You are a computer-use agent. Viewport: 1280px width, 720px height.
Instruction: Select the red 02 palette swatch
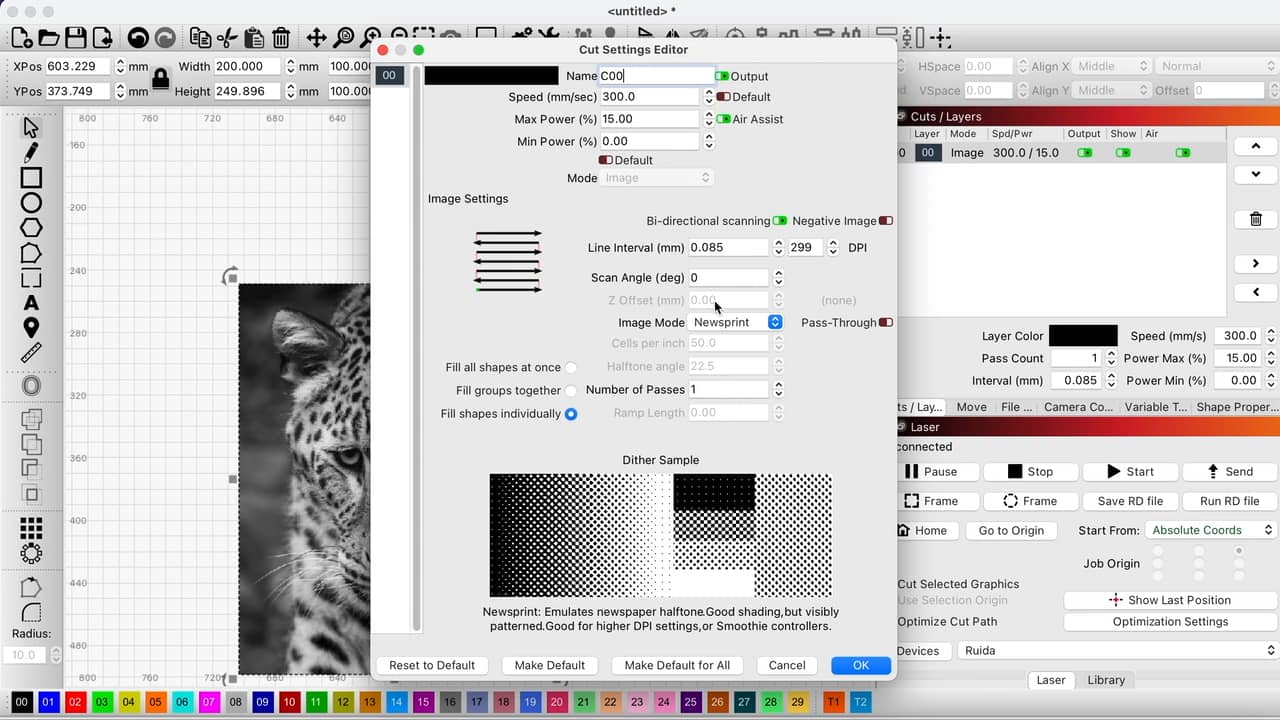[75, 703]
